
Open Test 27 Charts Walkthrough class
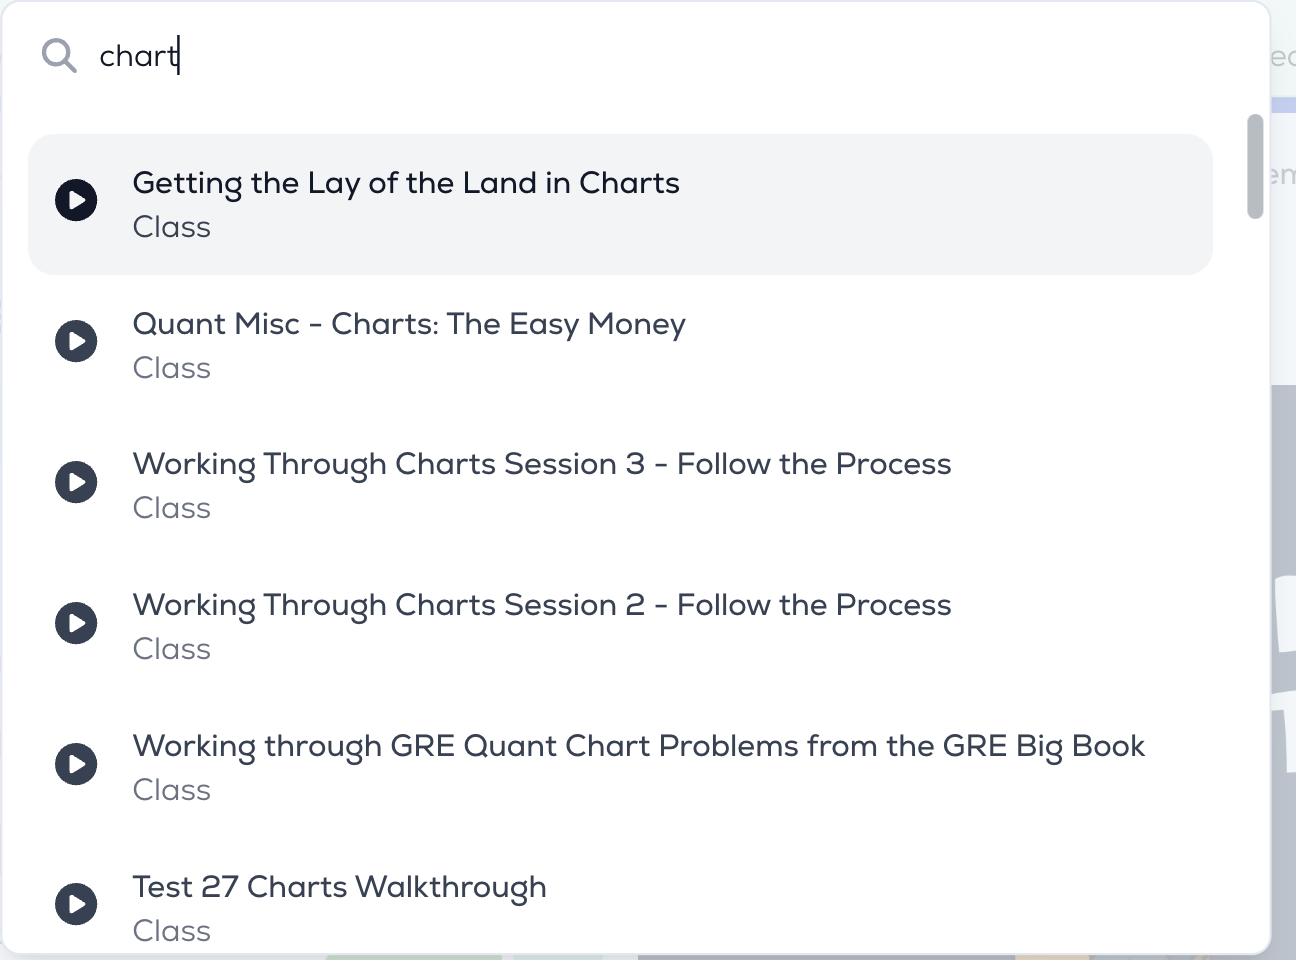coord(620,906)
